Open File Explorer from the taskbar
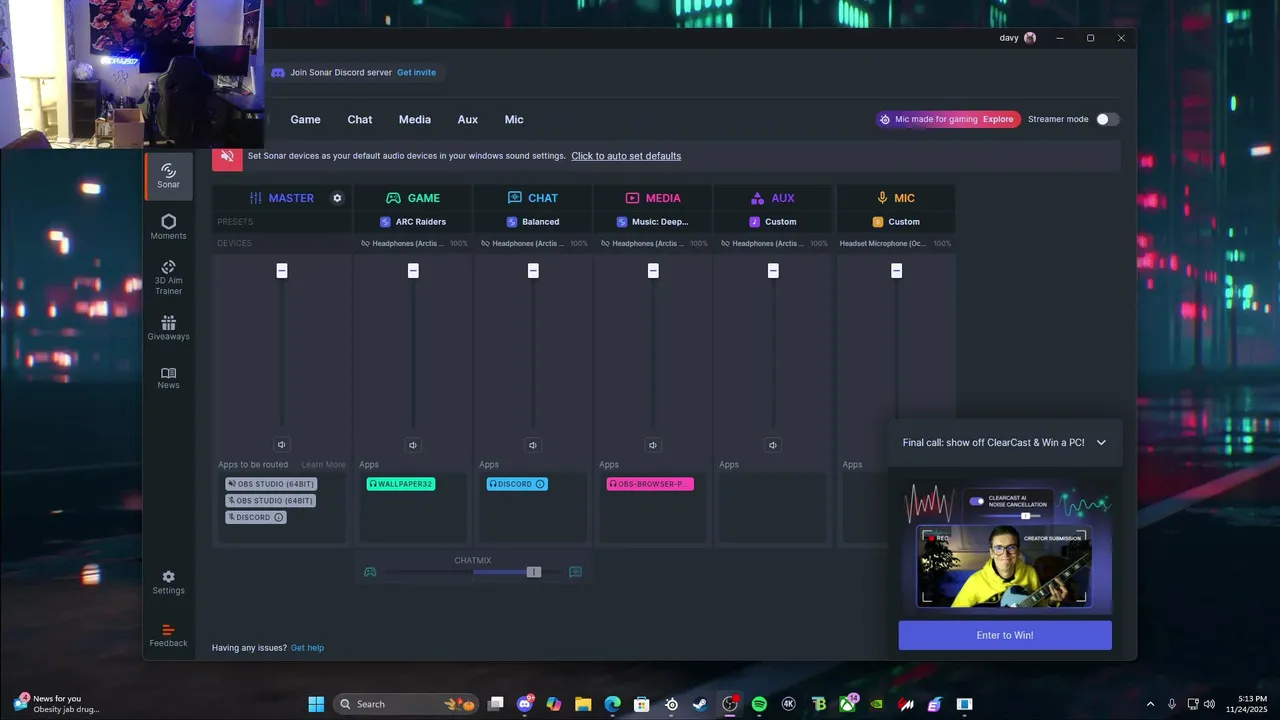The width and height of the screenshot is (1280, 720). point(583,704)
